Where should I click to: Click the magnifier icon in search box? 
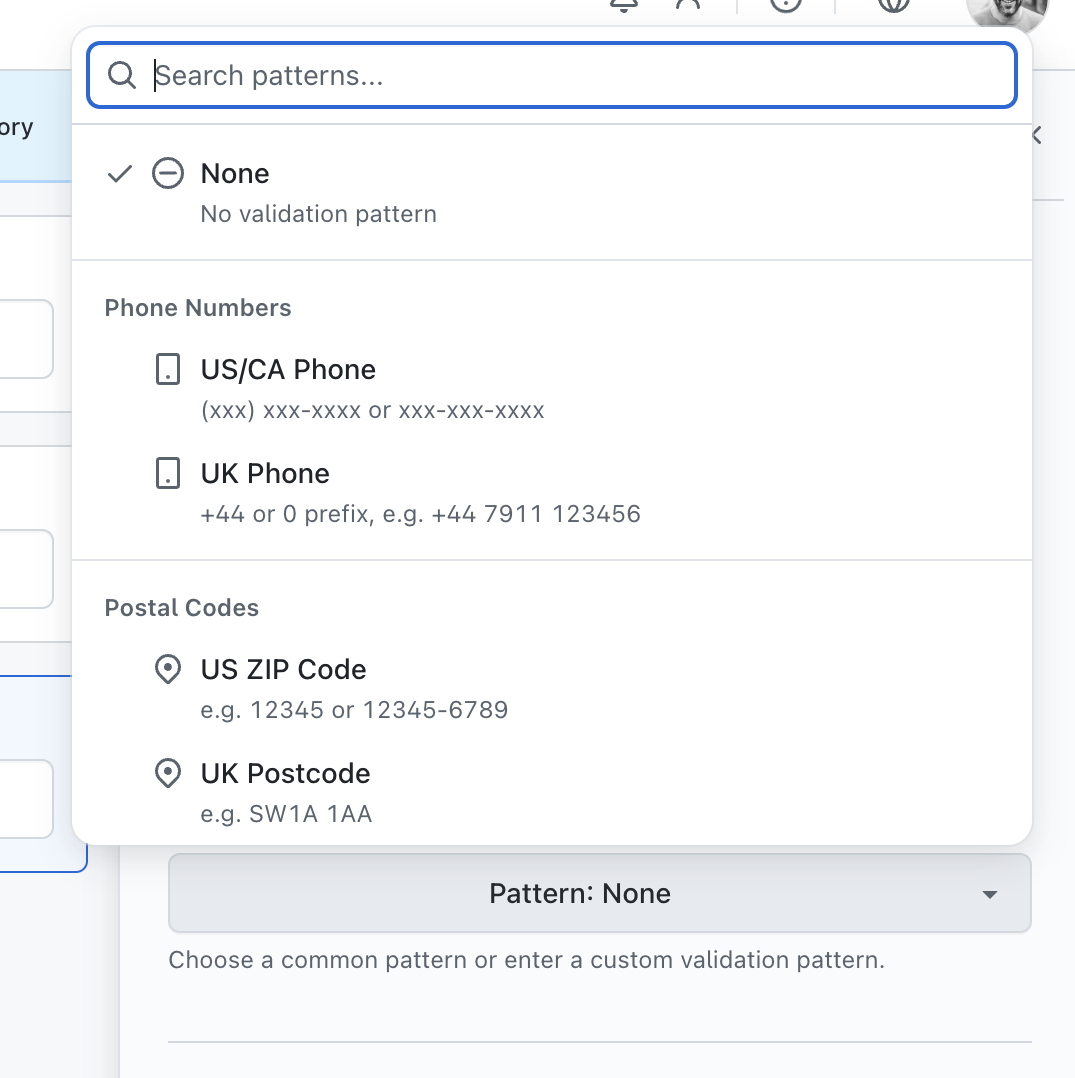(x=122, y=76)
